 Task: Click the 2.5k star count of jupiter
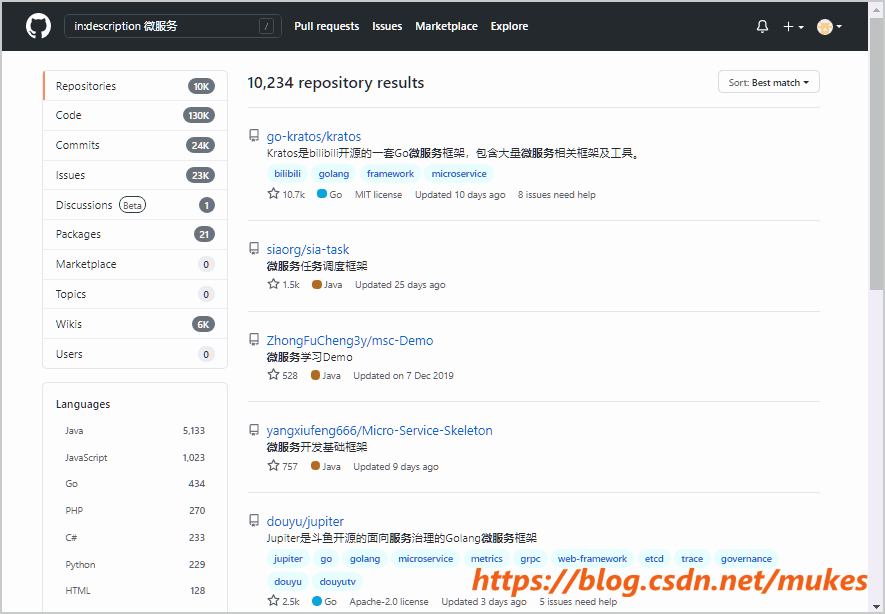pos(284,602)
